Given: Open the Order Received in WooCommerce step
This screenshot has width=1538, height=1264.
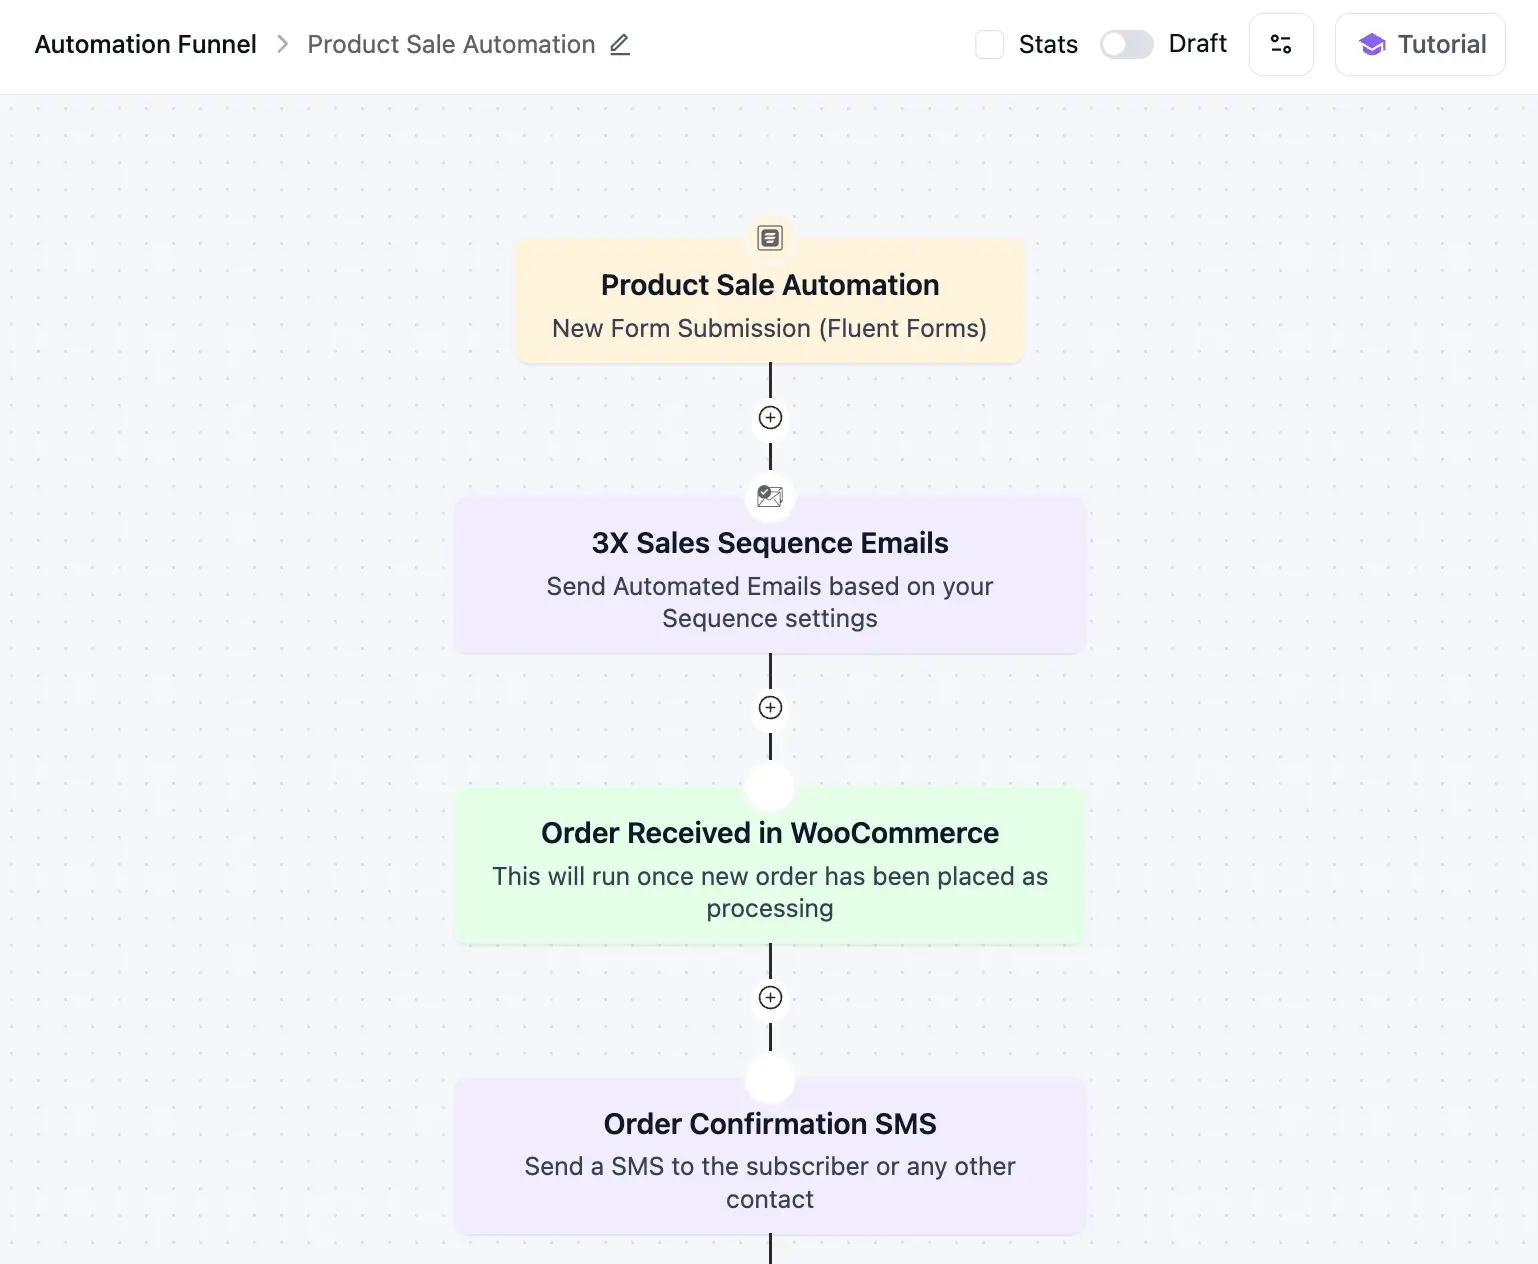Looking at the screenshot, I should point(769,866).
